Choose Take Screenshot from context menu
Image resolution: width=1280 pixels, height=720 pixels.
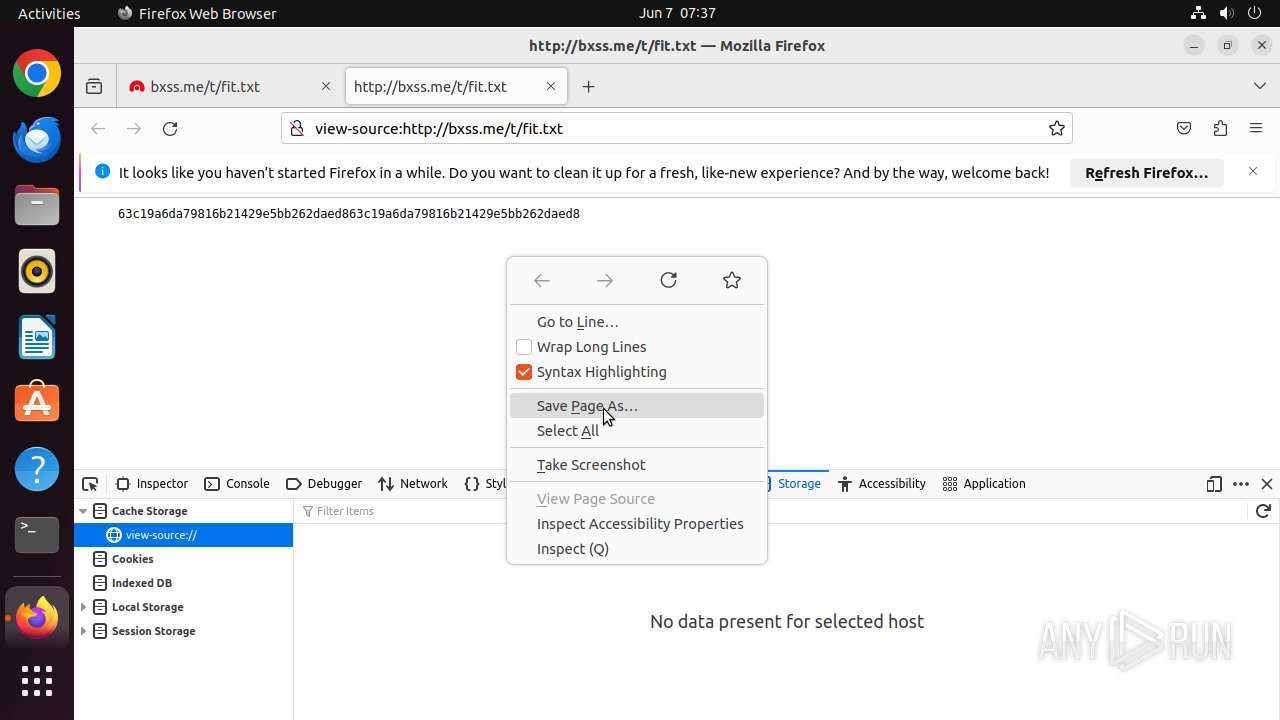click(637, 465)
